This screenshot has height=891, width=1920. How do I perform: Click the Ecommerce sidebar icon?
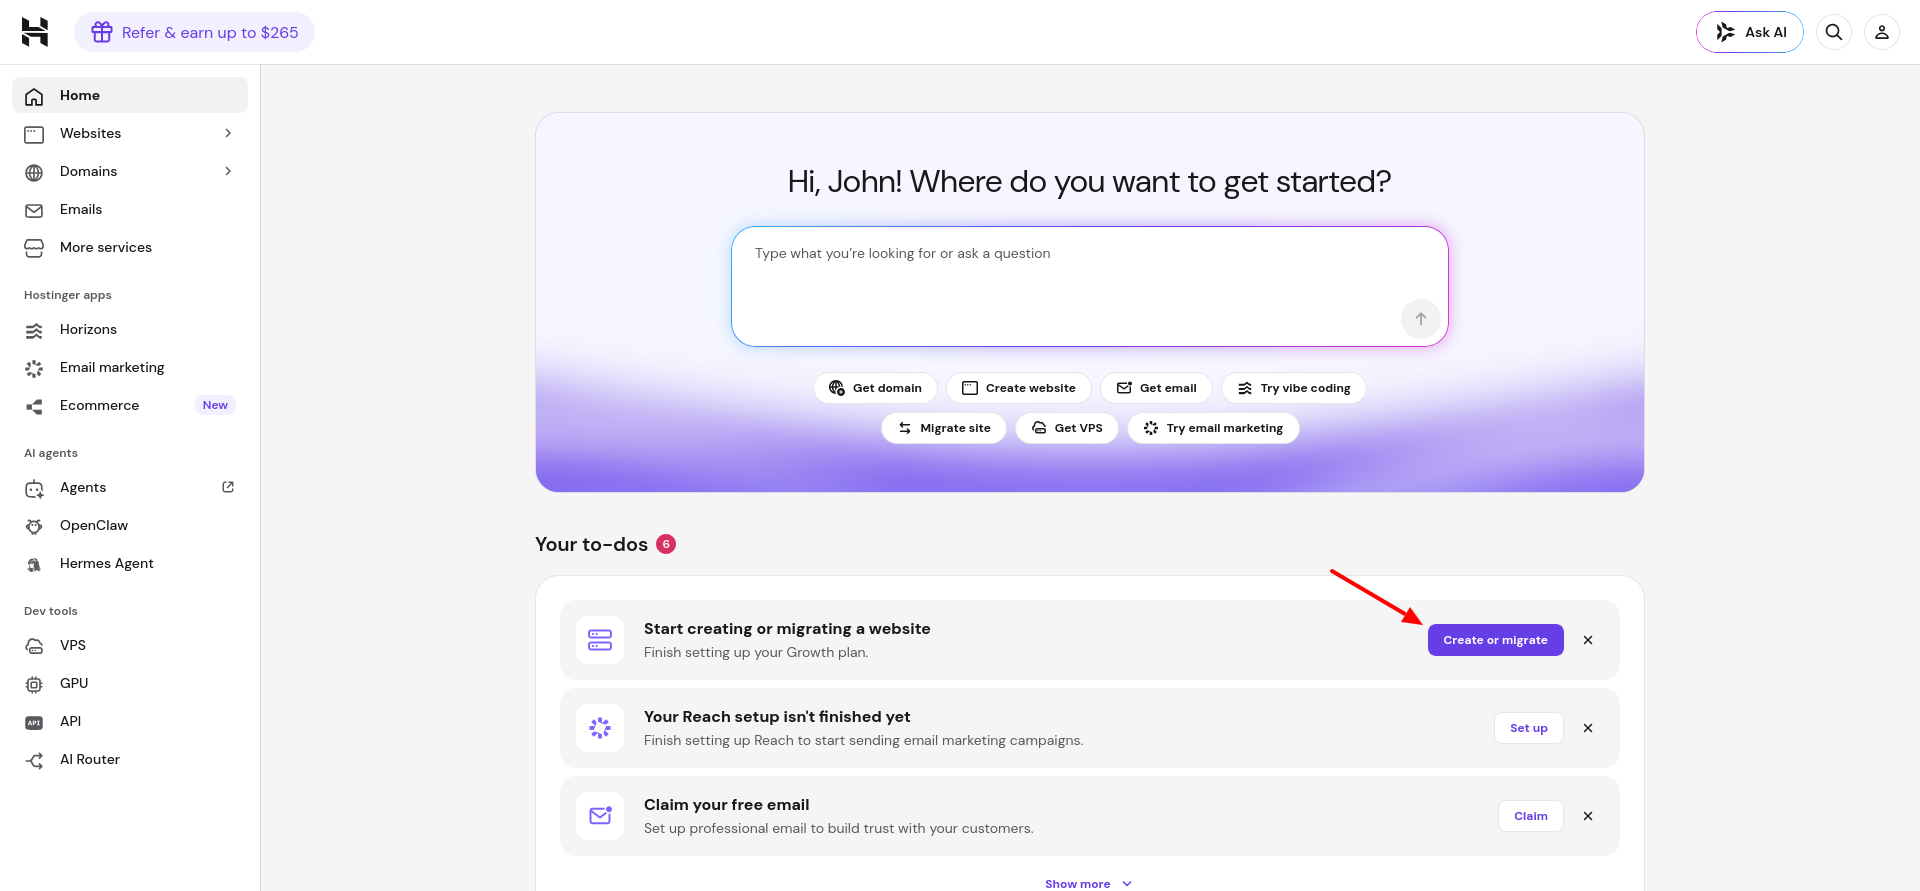click(34, 406)
